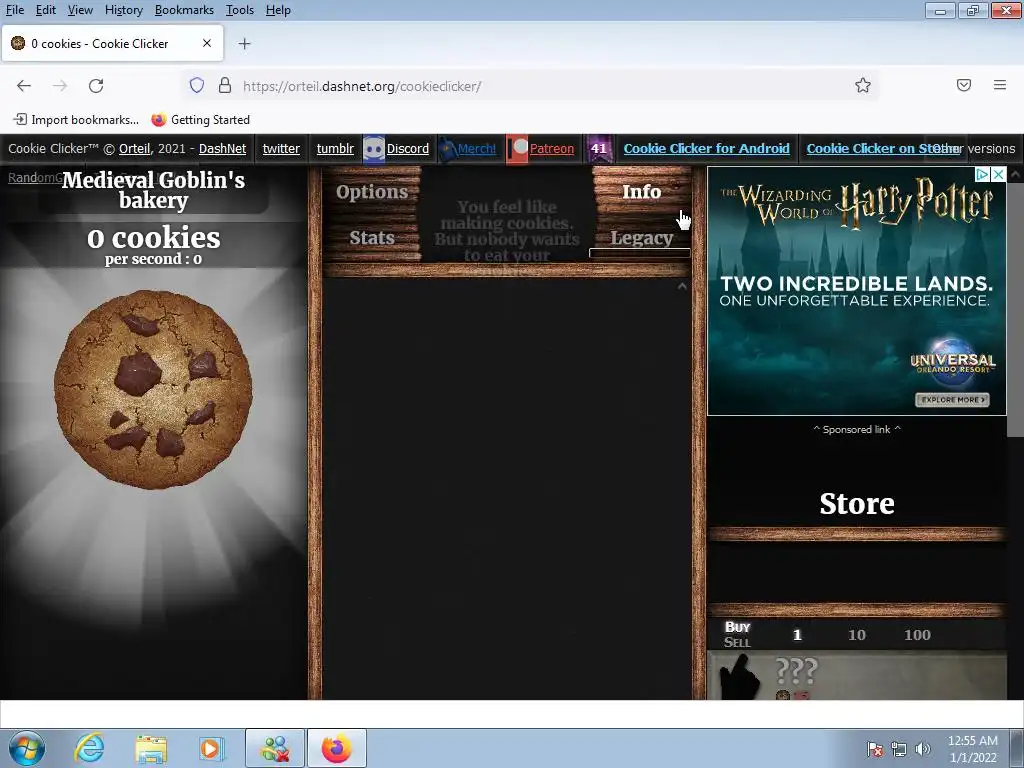Viewport: 1024px width, 768px height.
Task: Launch Internet Explorer from taskbar
Action: pyautogui.click(x=89, y=748)
